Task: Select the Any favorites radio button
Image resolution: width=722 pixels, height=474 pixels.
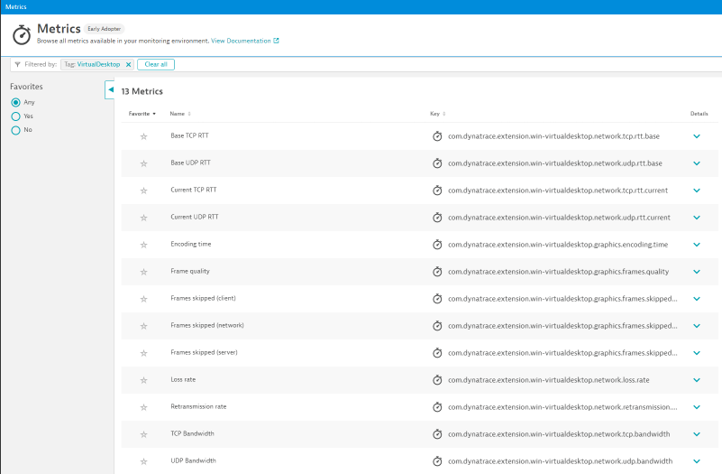Action: tap(16, 102)
